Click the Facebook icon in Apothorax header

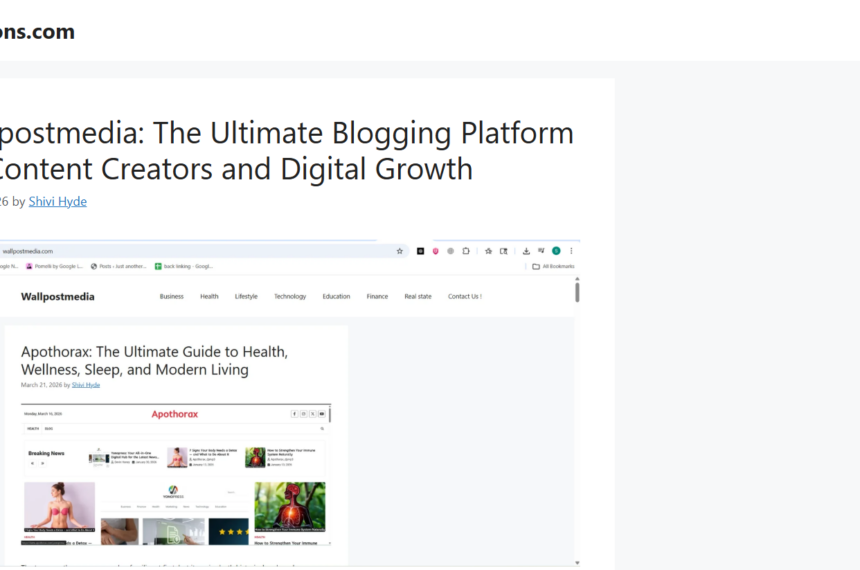295,413
